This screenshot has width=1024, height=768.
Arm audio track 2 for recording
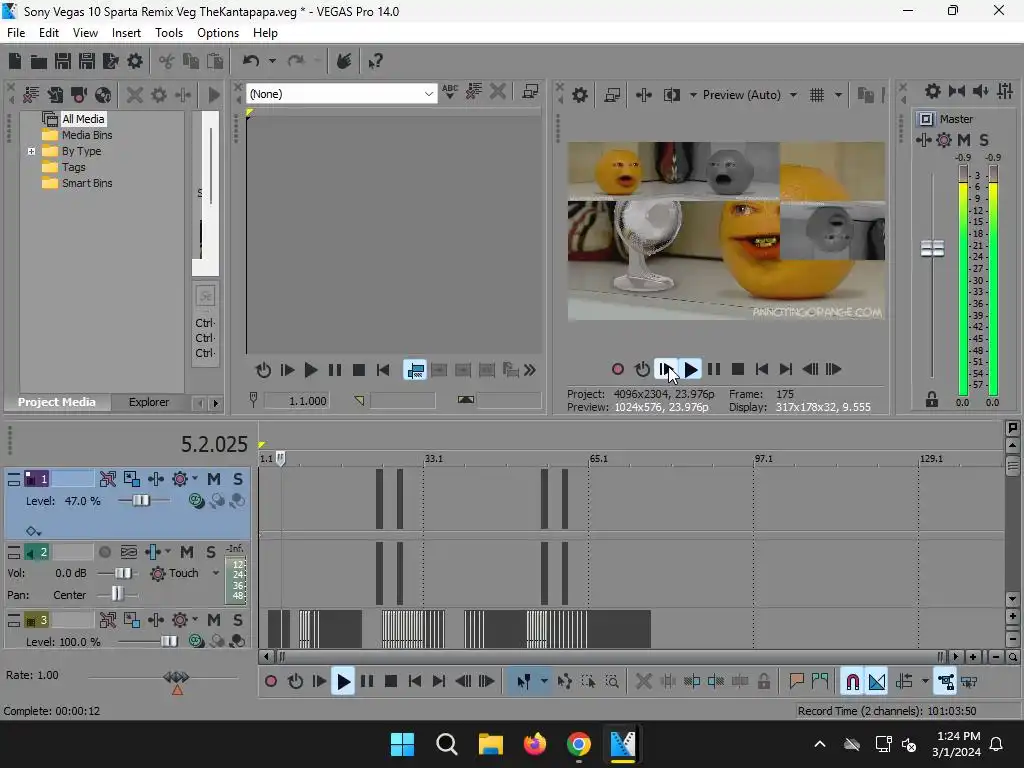point(104,552)
